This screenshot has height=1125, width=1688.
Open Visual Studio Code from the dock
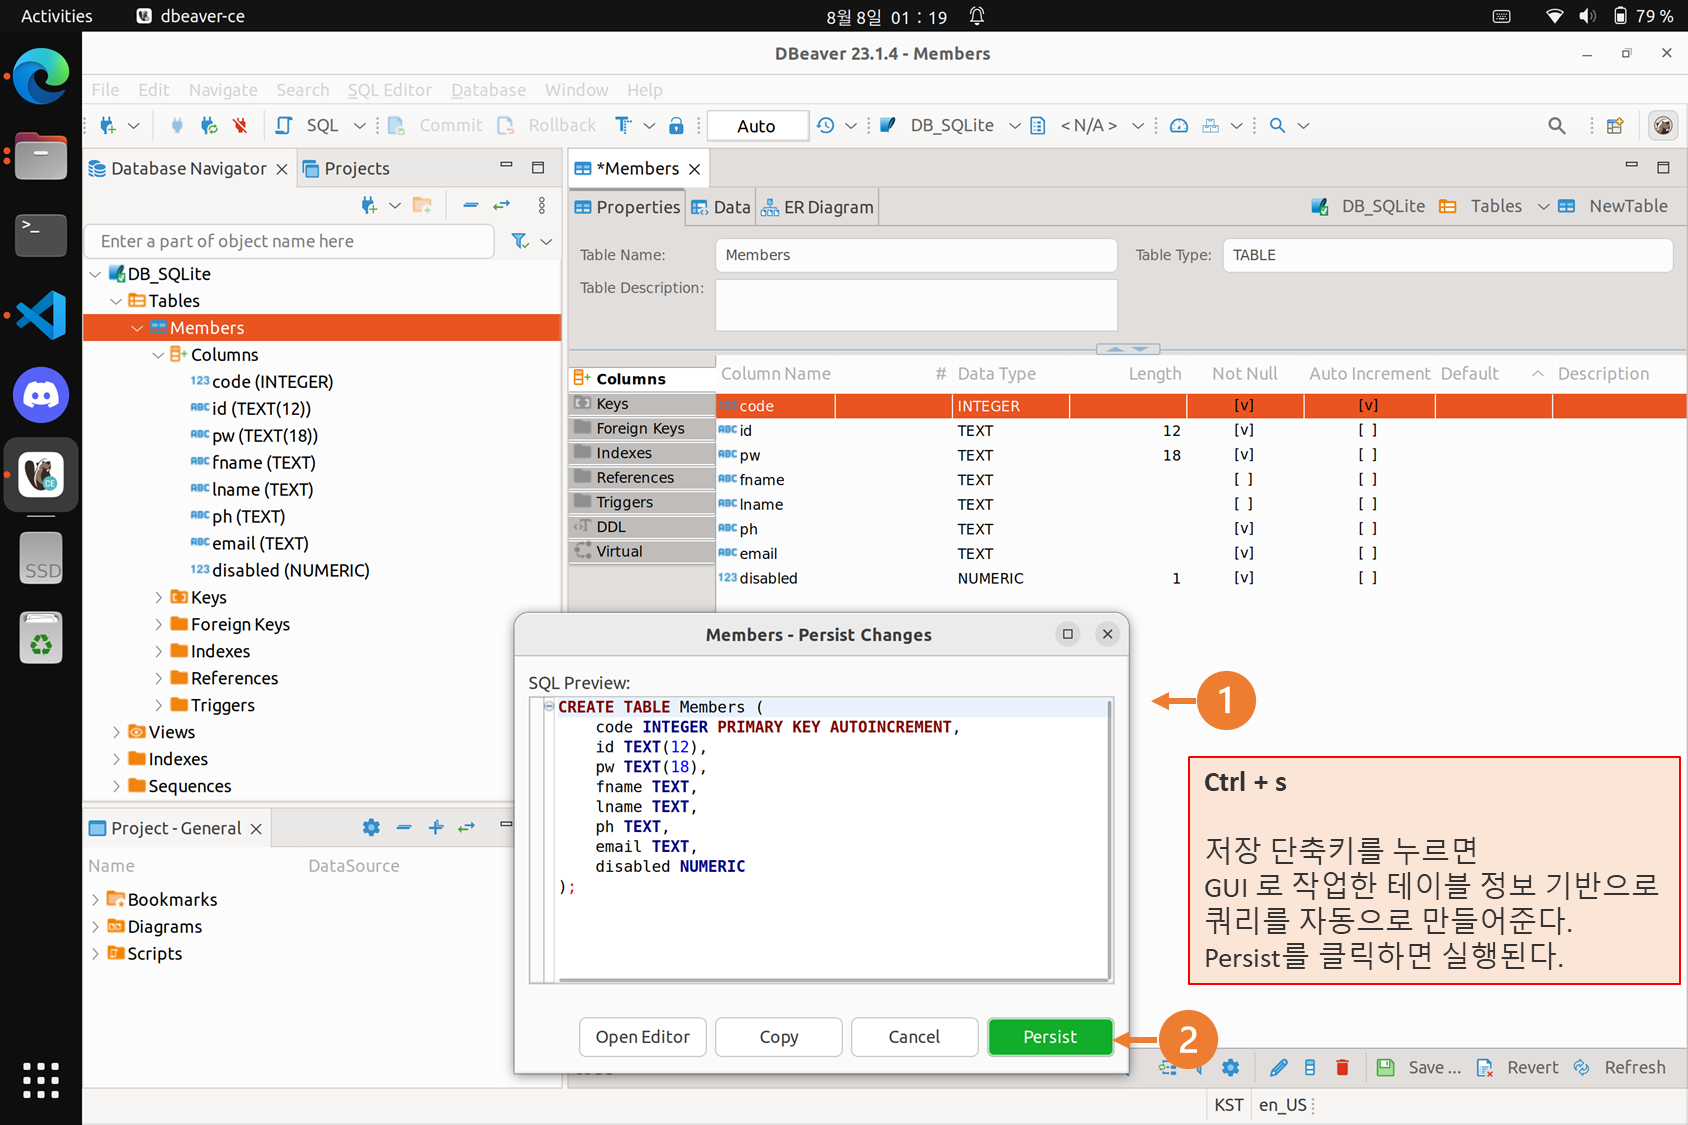click(41, 315)
